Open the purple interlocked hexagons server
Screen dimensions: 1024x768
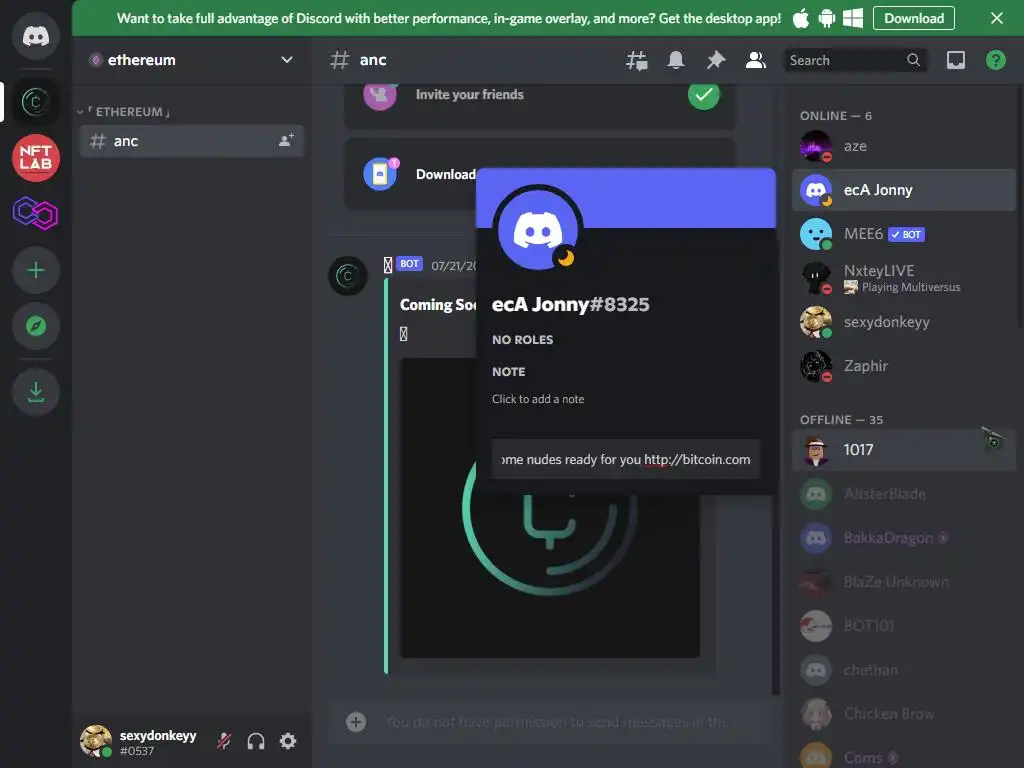(36, 214)
